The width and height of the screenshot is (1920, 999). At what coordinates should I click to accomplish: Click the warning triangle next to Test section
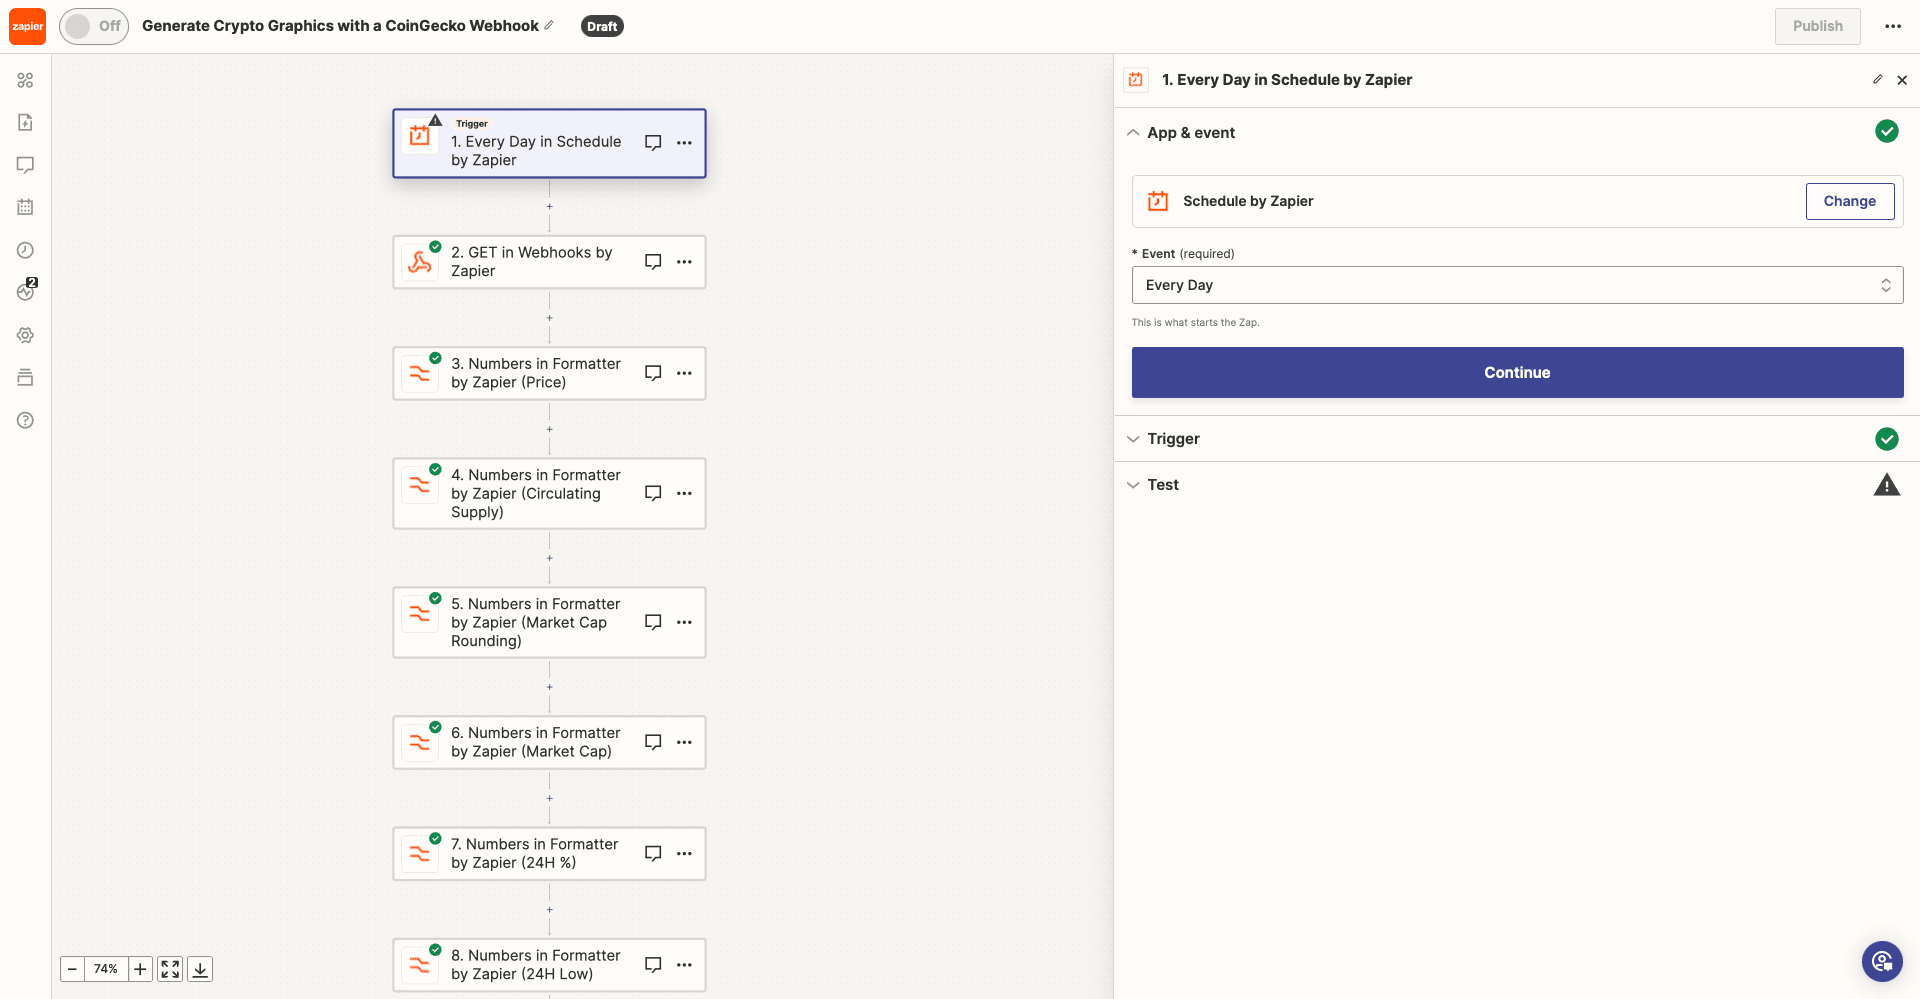point(1887,484)
